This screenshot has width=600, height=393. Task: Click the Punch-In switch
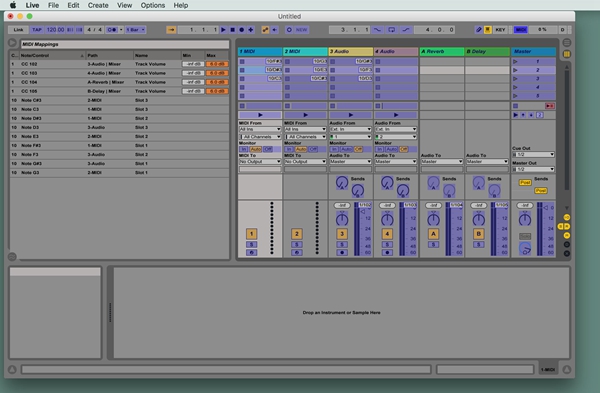click(377, 29)
